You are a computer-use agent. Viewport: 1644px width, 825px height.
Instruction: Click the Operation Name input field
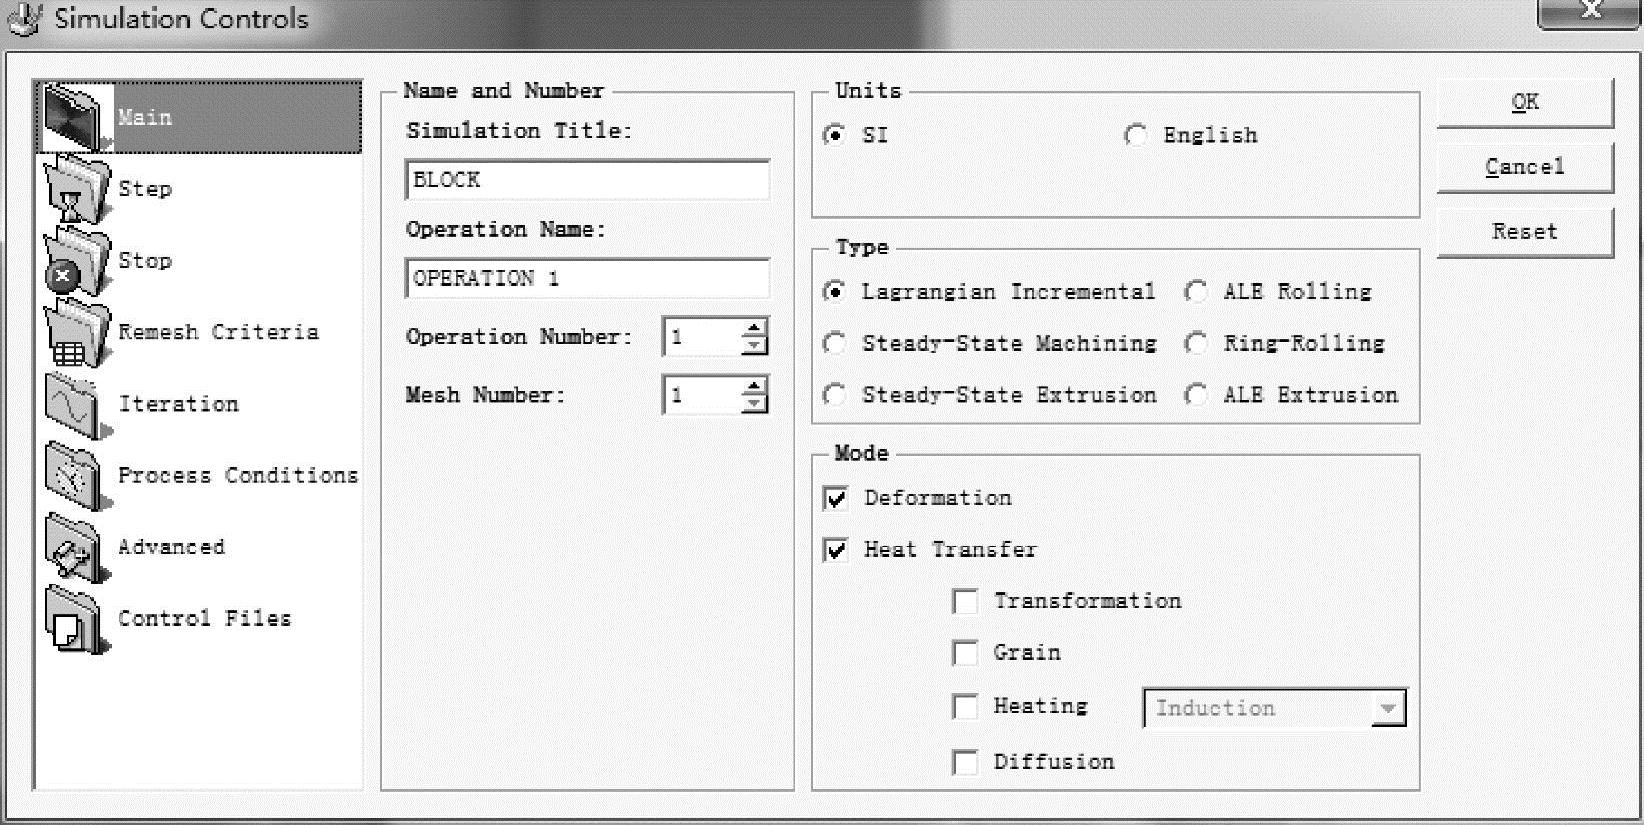coord(587,279)
